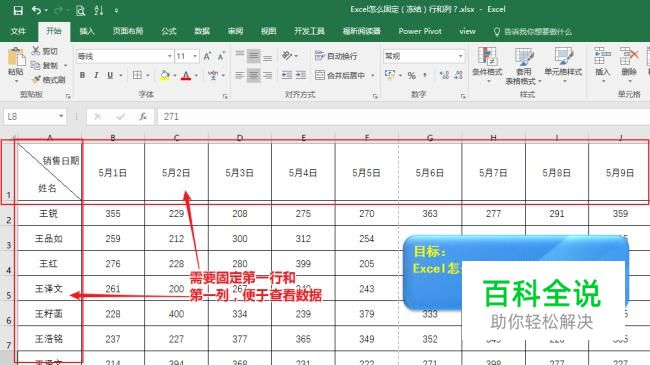This screenshot has height=365, width=650.
Task: Increase the cell indent
Action: pyautogui.click(x=301, y=75)
